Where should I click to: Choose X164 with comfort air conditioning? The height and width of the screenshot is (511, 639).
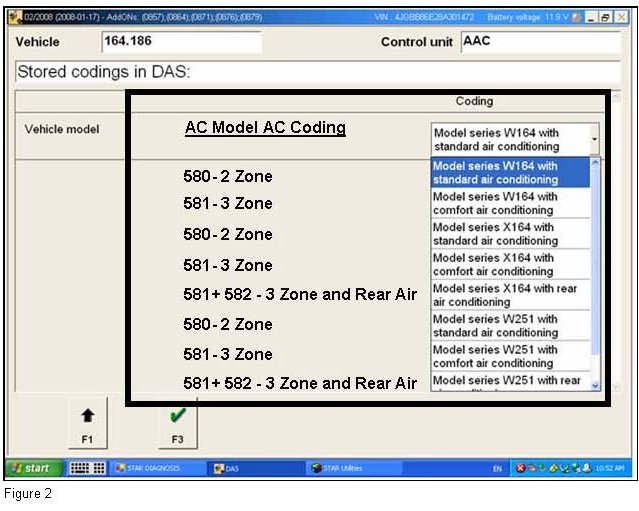point(511,265)
